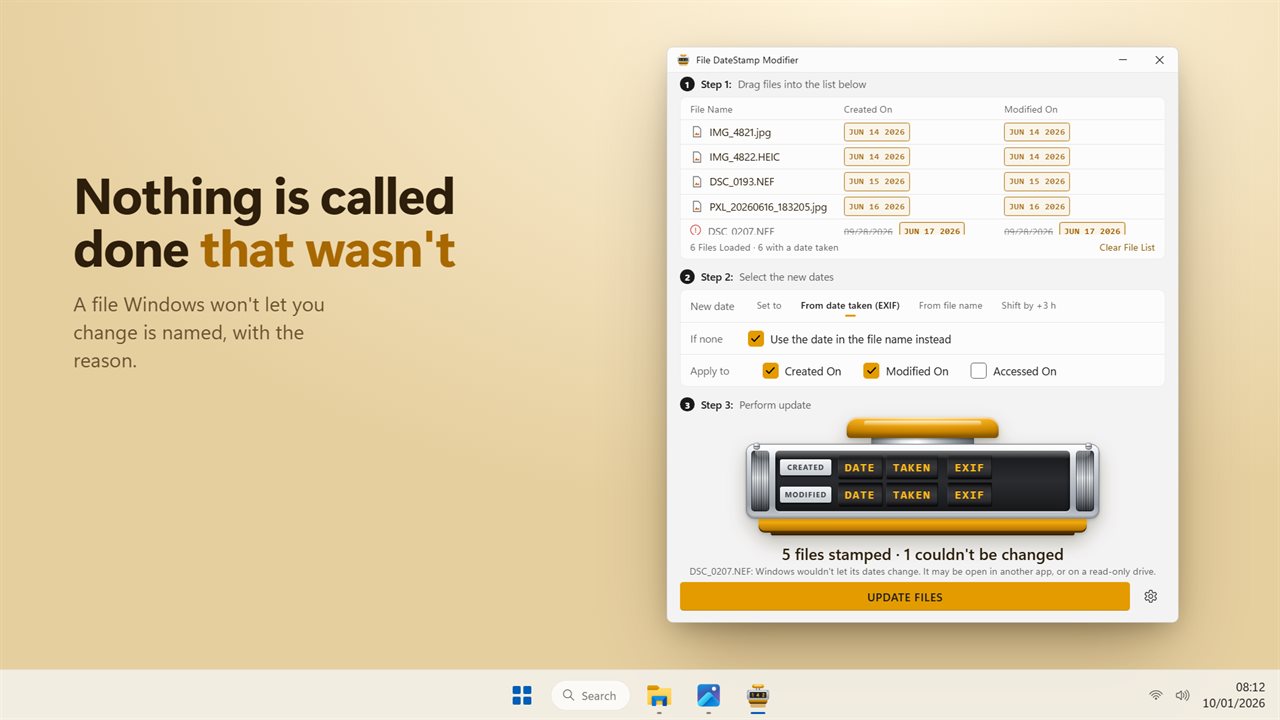Open the Windows Start menu
The width and height of the screenshot is (1280, 720).
(522, 695)
